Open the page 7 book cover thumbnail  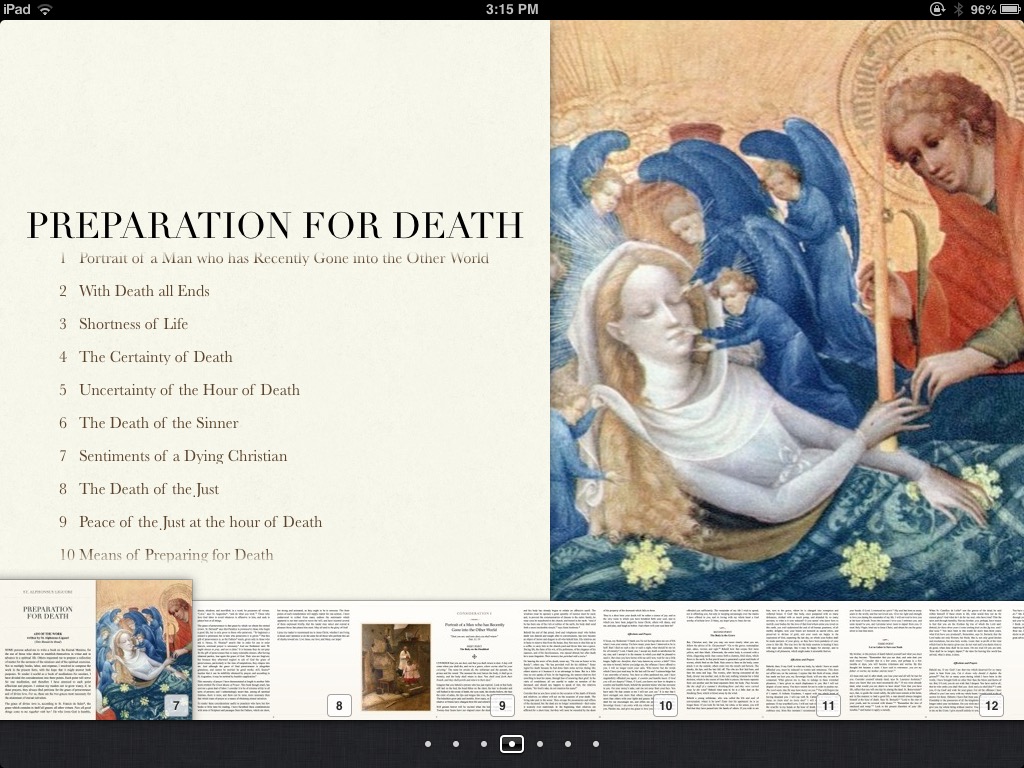click(x=96, y=650)
